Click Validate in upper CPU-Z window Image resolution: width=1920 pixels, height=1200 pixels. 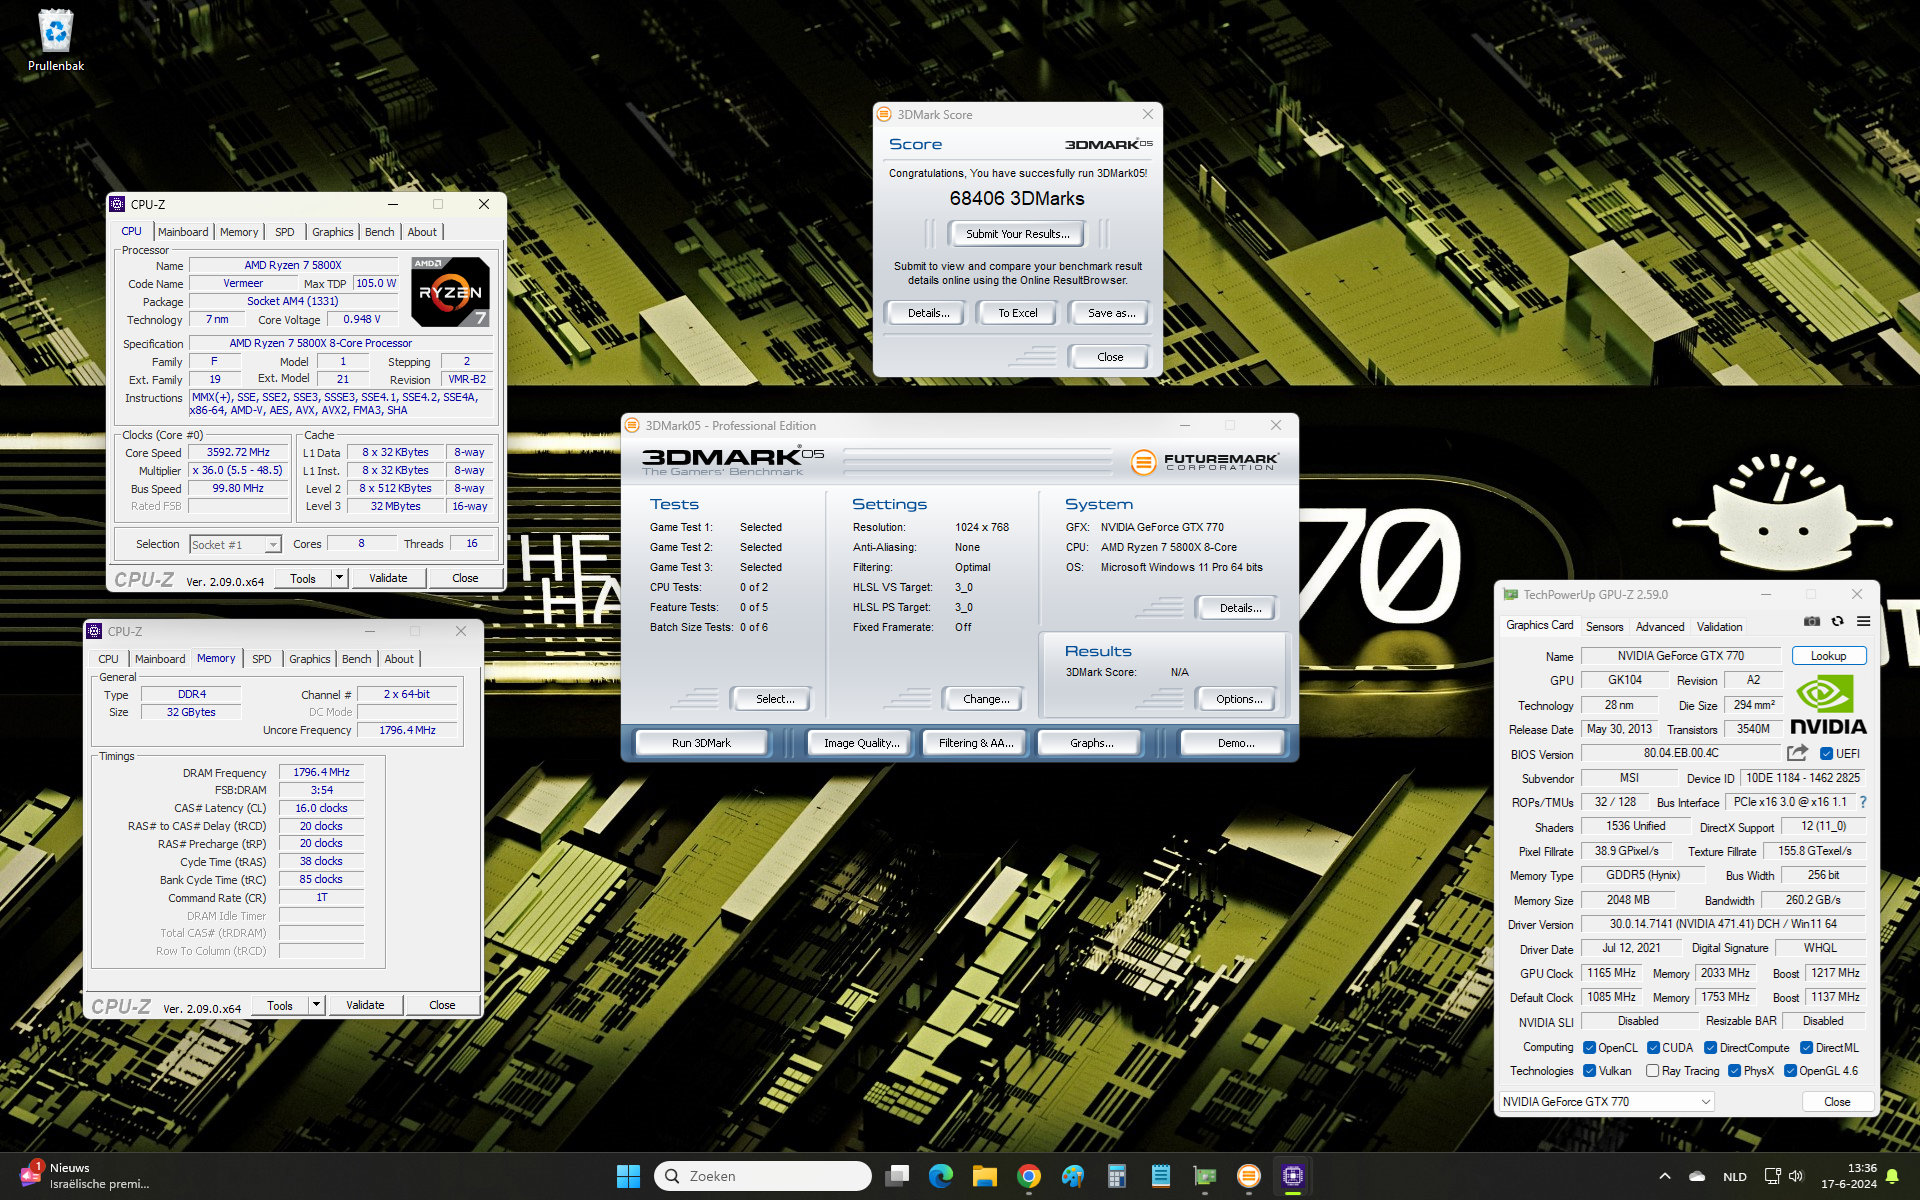388,578
